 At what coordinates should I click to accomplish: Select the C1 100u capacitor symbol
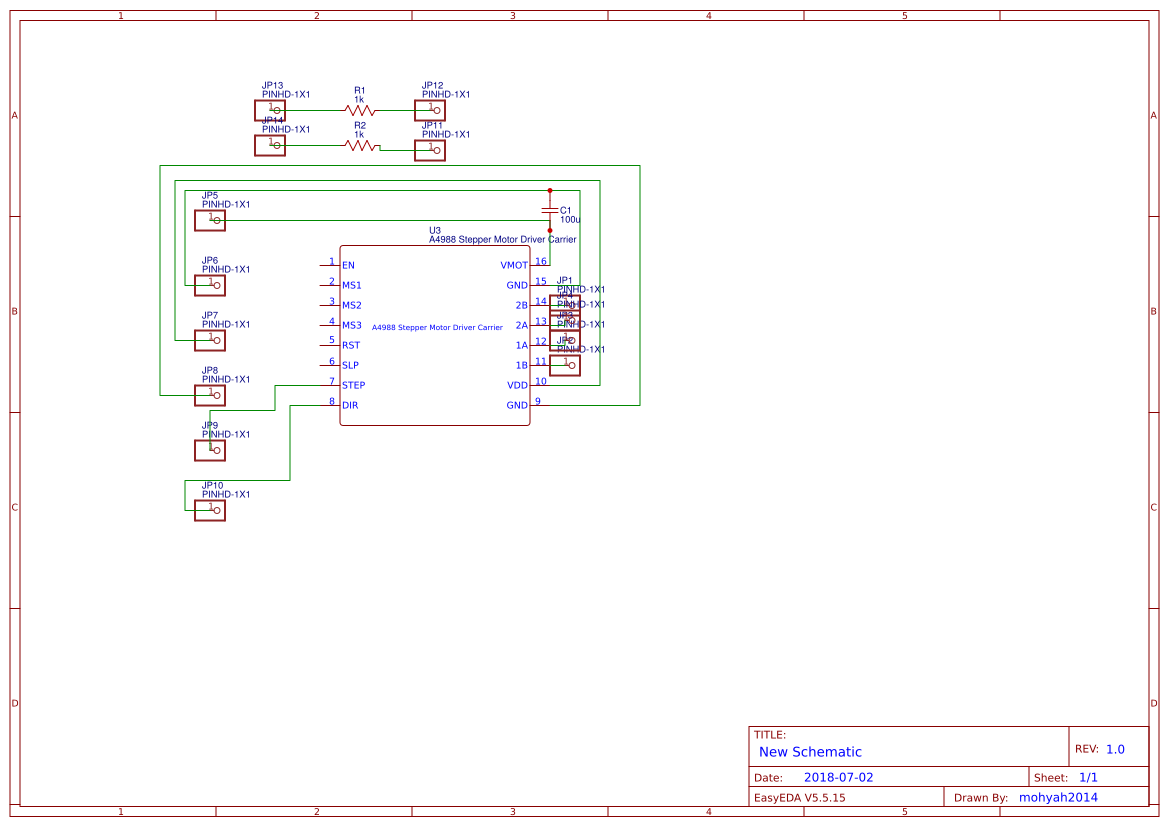tap(550, 211)
